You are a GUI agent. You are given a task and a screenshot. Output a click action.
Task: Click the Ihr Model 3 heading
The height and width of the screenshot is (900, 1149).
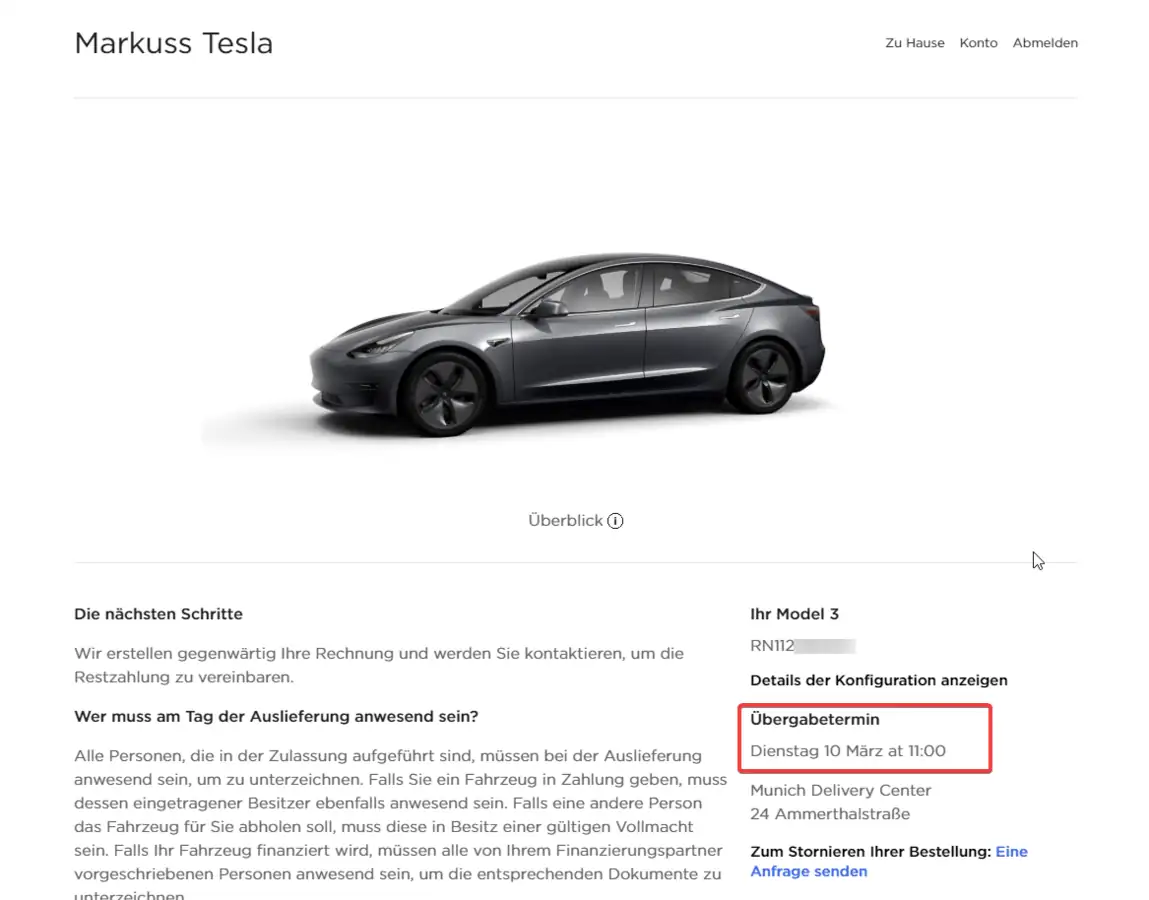794,614
